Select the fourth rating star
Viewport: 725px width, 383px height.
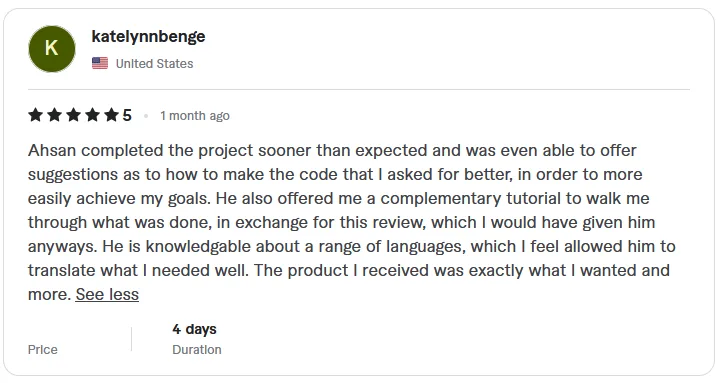point(92,115)
